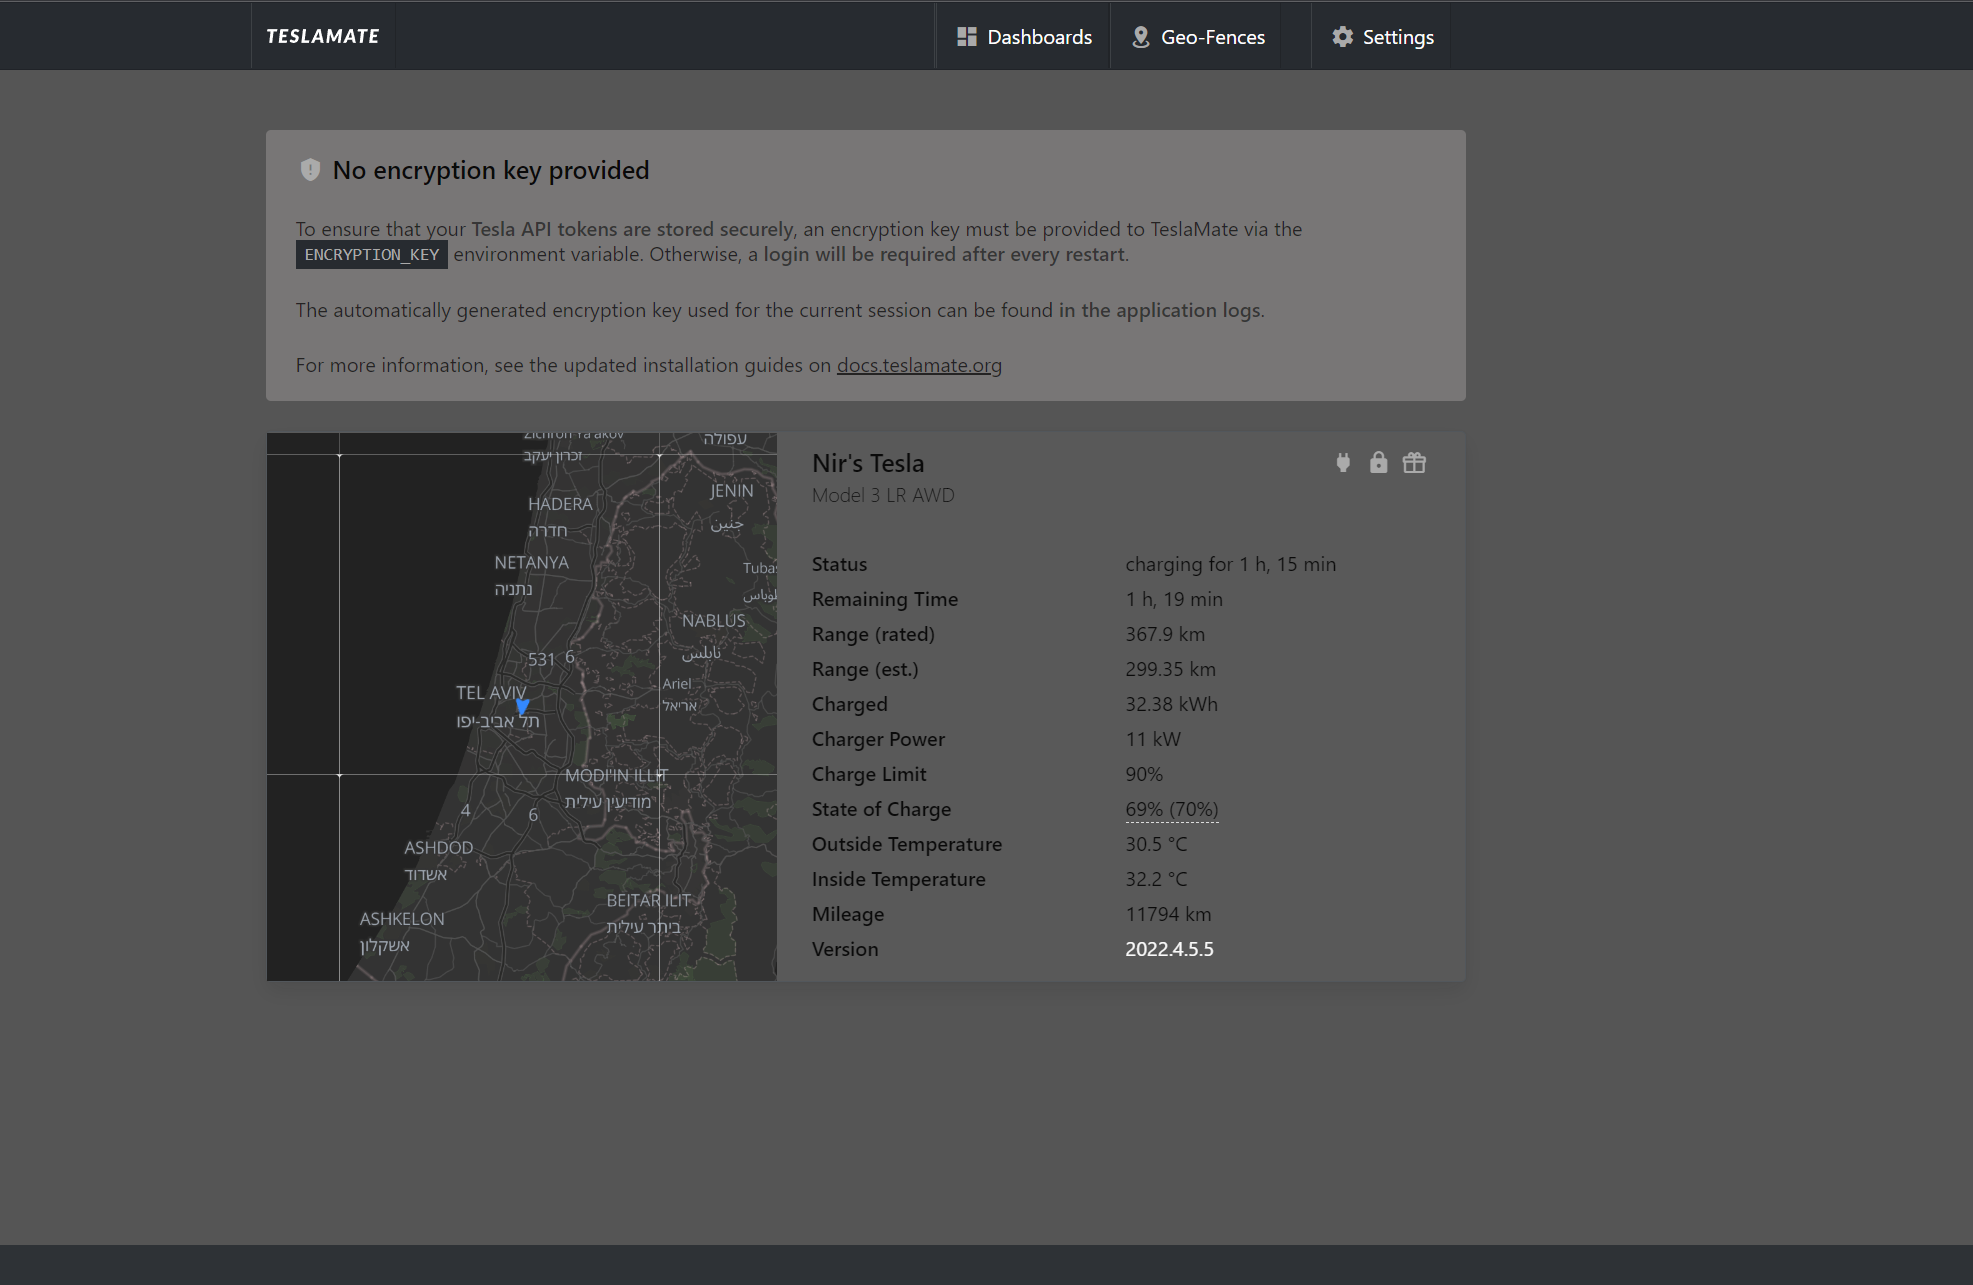Click the TeslaMate logo
1973x1285 pixels.
(322, 37)
